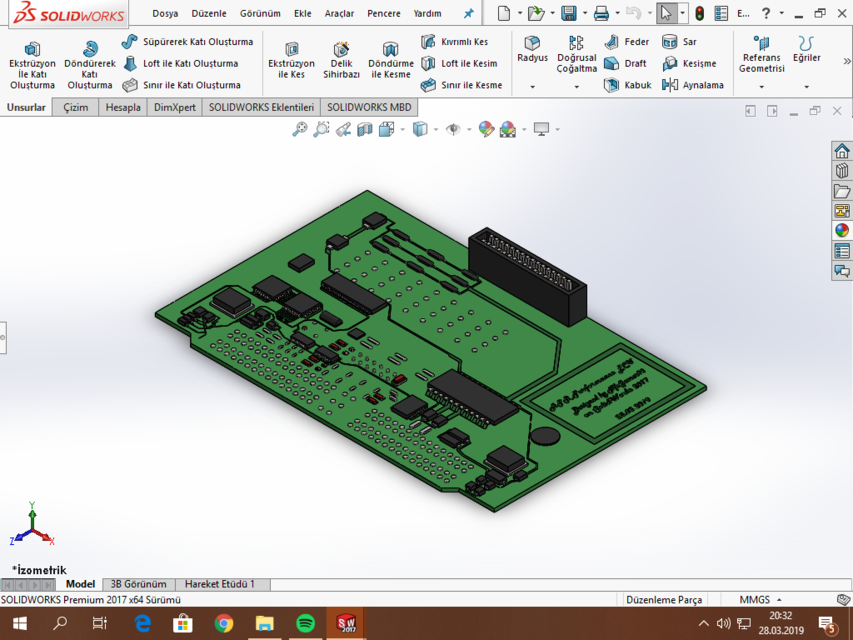853x640 pixels.
Task: Expand the Display Style dropdown
Action: click(434, 130)
